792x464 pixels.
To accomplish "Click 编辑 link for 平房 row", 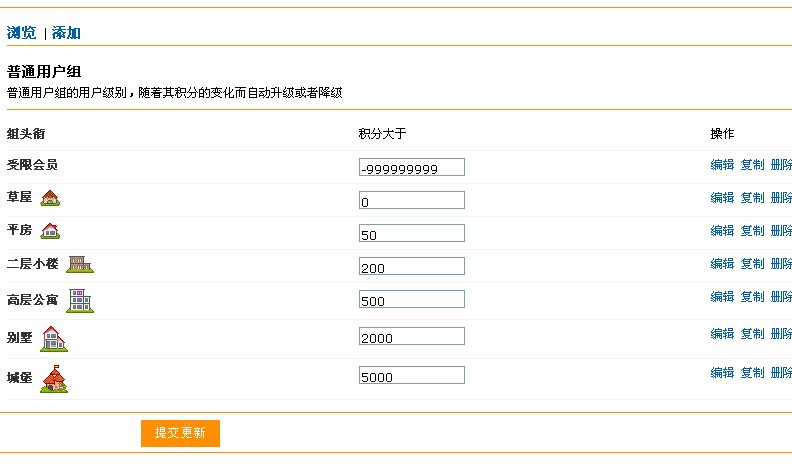I will 722,231.
